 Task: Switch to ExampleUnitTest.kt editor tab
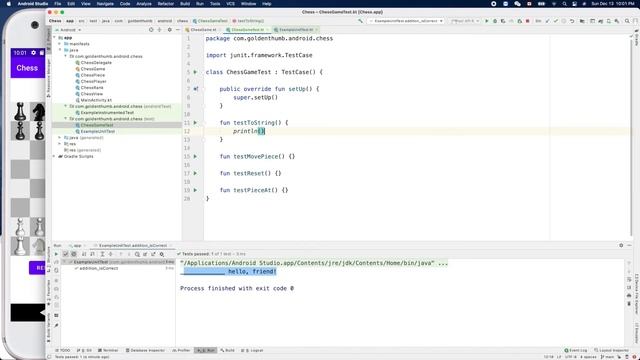coord(296,30)
